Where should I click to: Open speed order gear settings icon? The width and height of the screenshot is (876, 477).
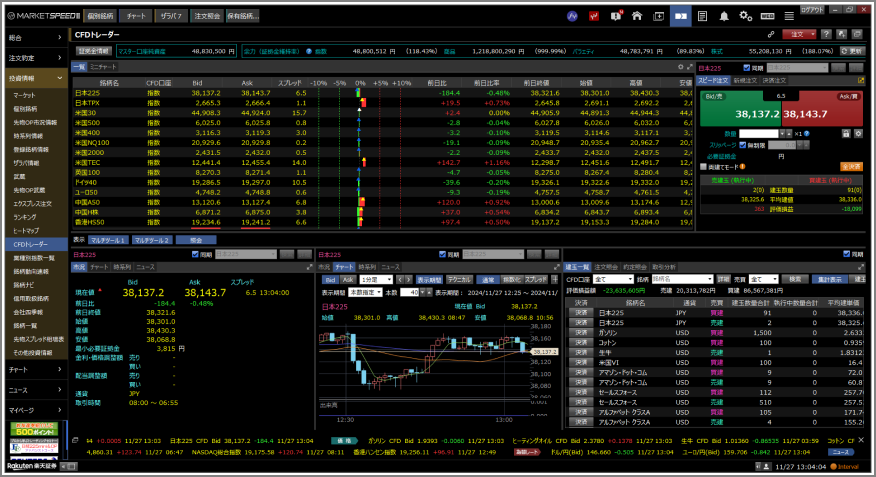(x=859, y=133)
